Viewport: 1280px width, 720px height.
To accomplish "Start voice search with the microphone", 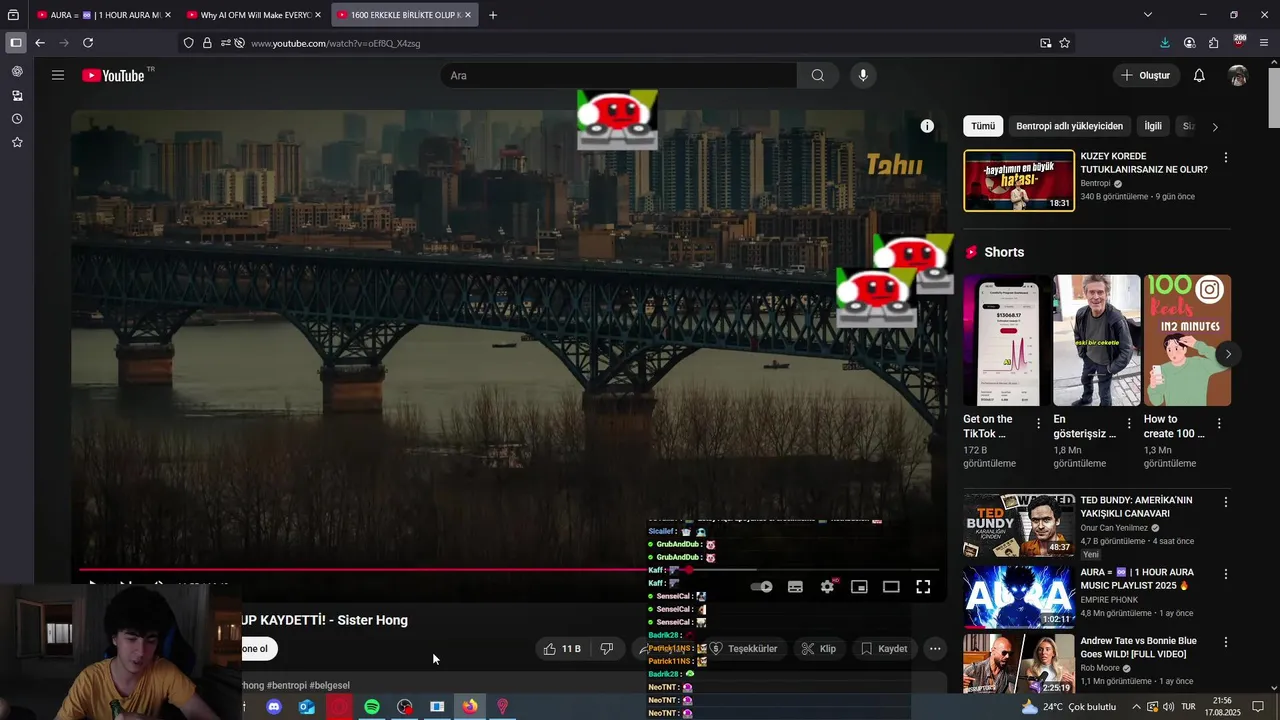I will pos(863,75).
